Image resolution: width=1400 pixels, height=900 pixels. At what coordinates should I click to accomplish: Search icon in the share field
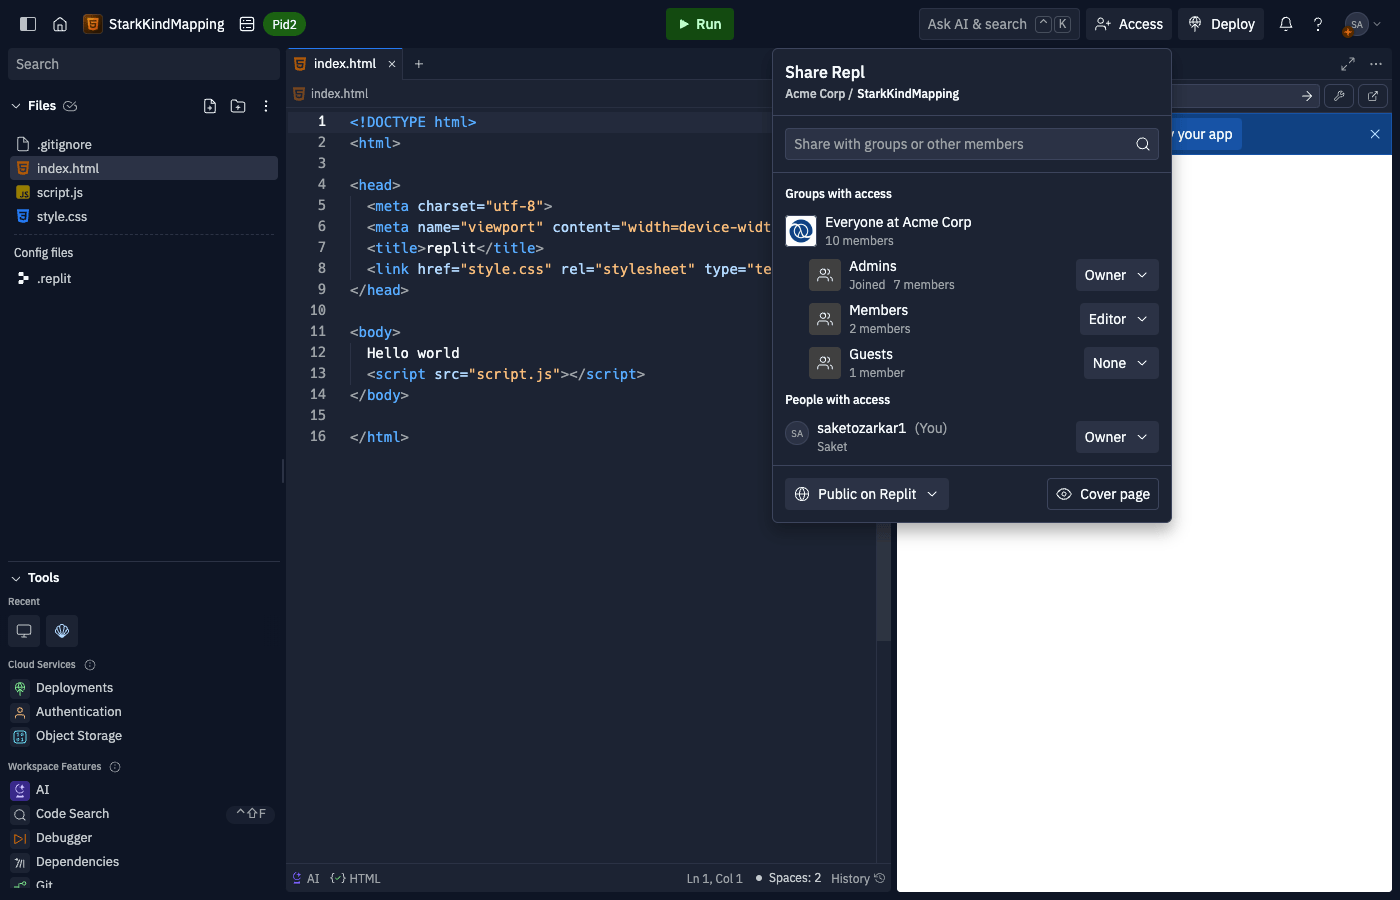pos(1143,144)
